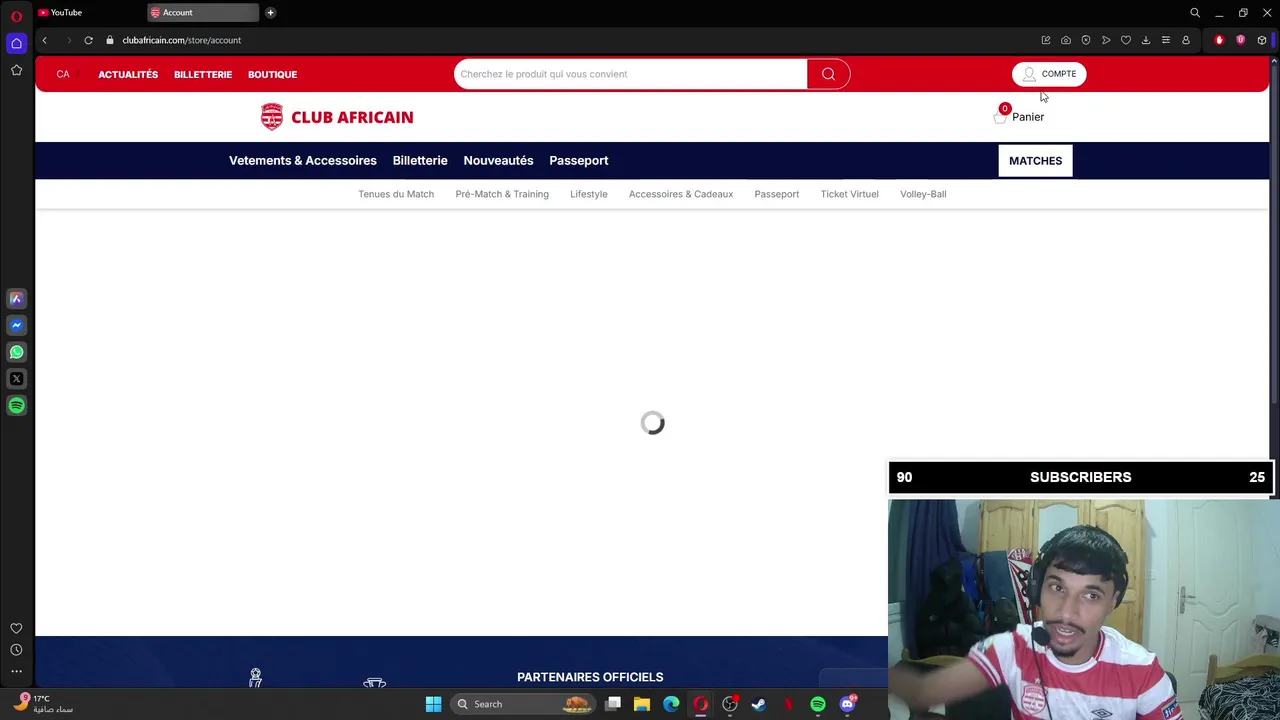Open Microsoft Edge from taskbar
The width and height of the screenshot is (1280, 720).
point(671,704)
